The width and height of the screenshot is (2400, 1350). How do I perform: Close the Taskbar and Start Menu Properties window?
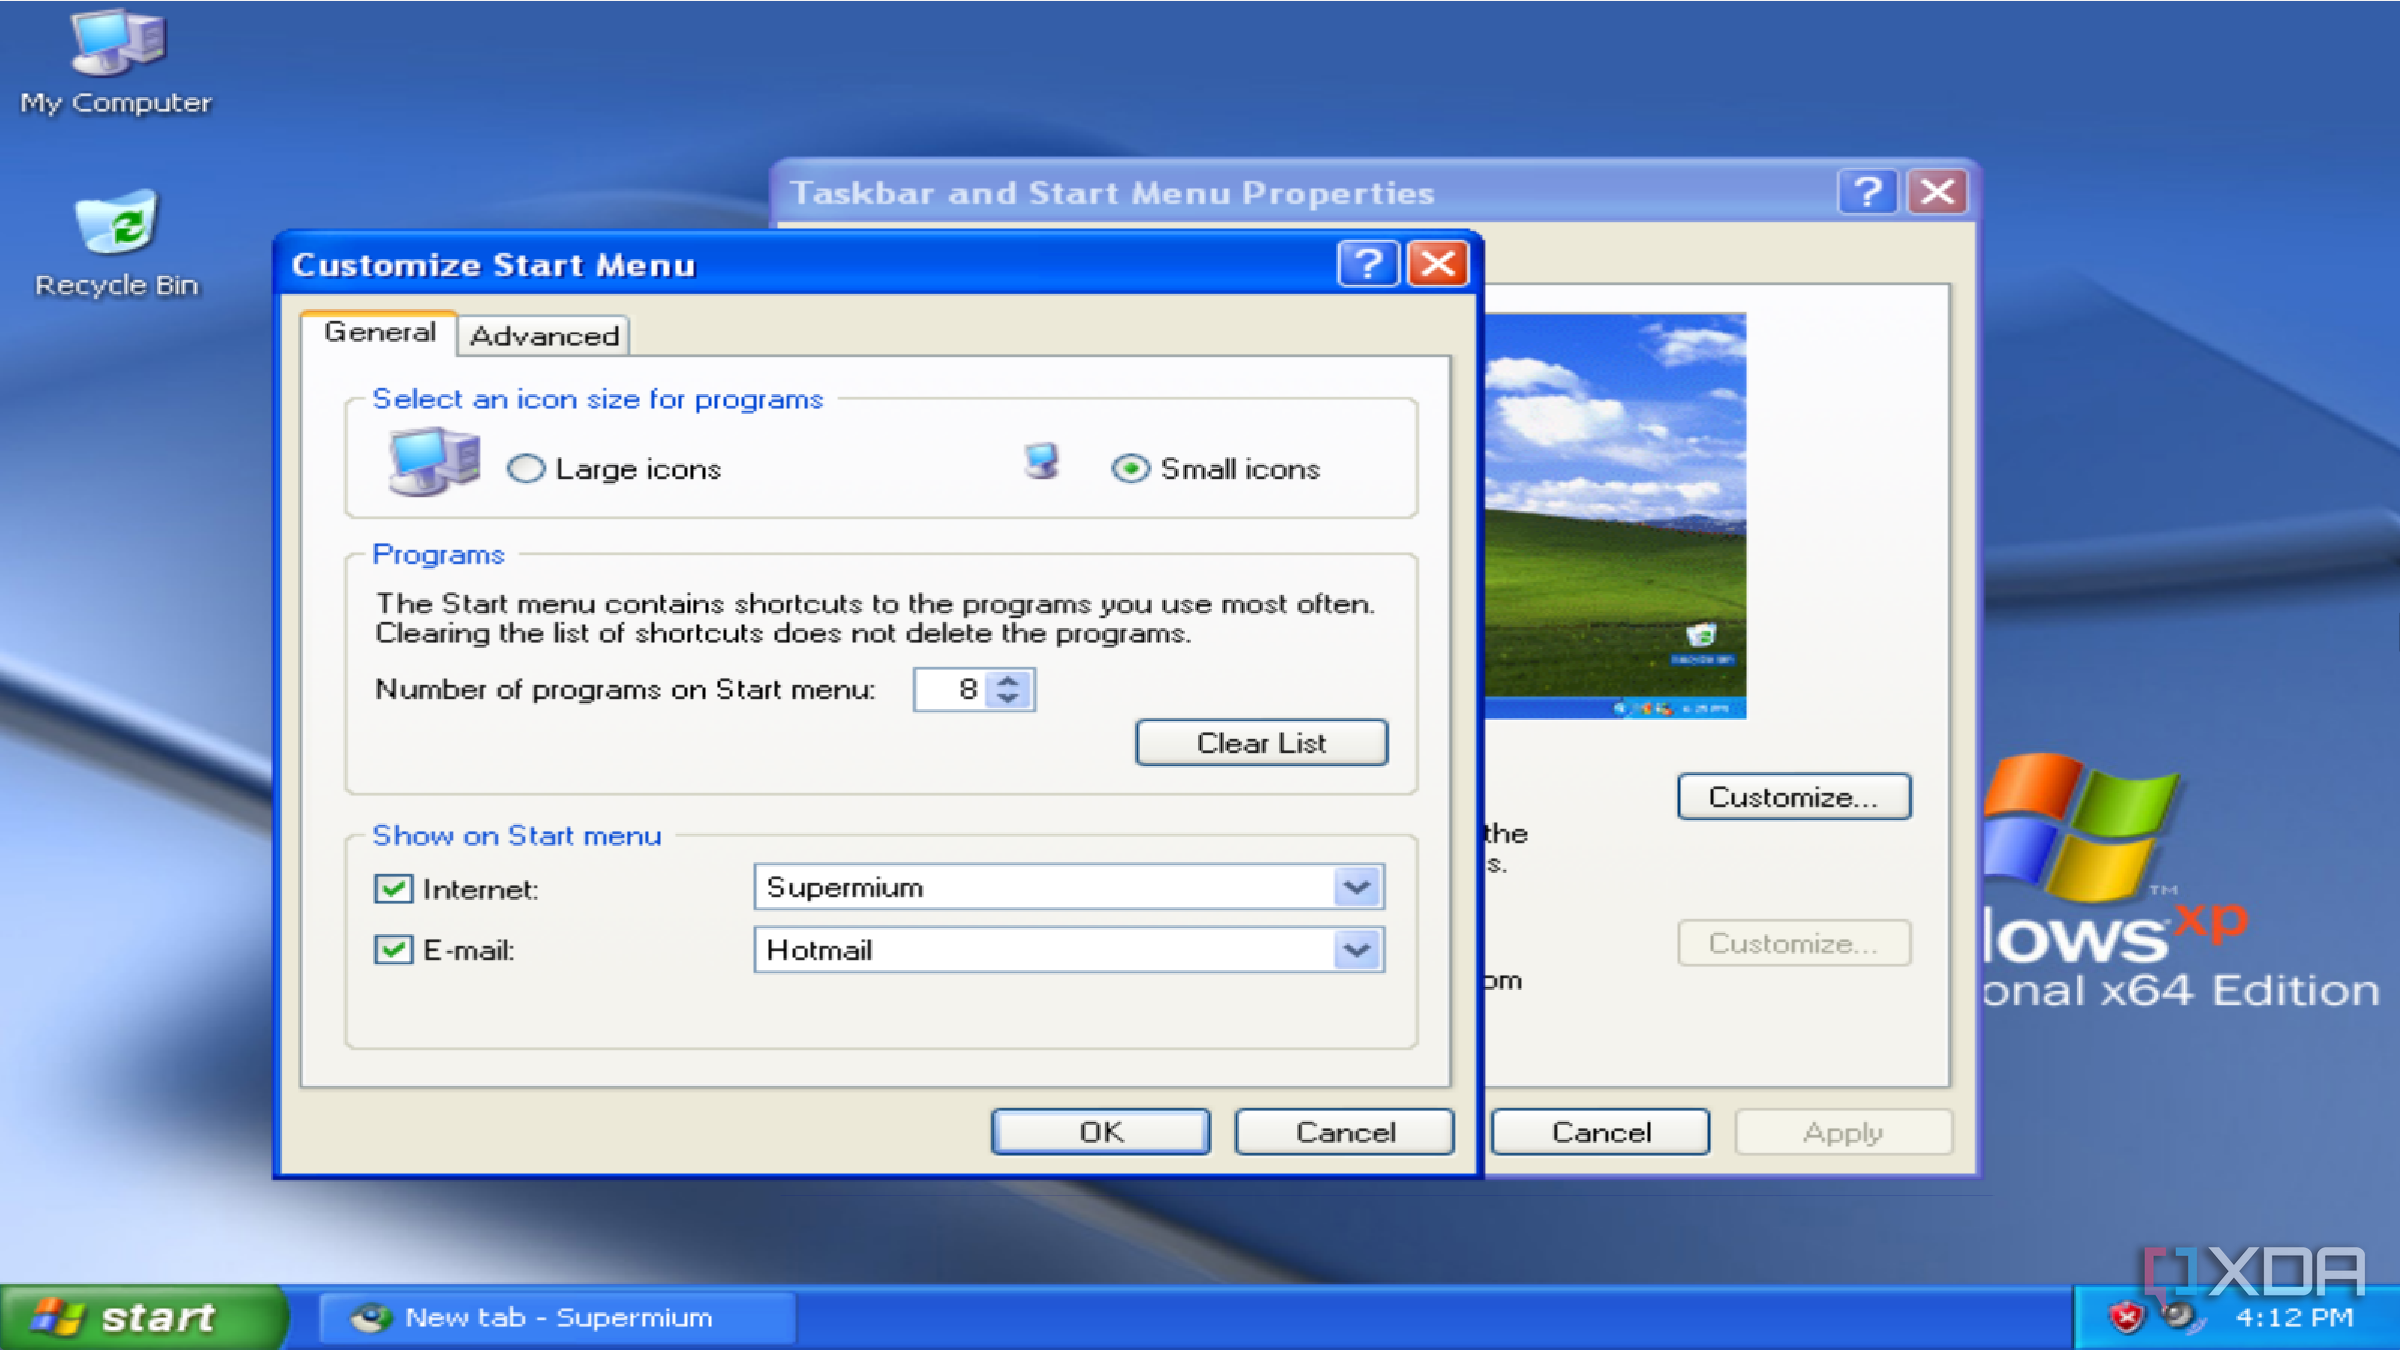(1937, 191)
